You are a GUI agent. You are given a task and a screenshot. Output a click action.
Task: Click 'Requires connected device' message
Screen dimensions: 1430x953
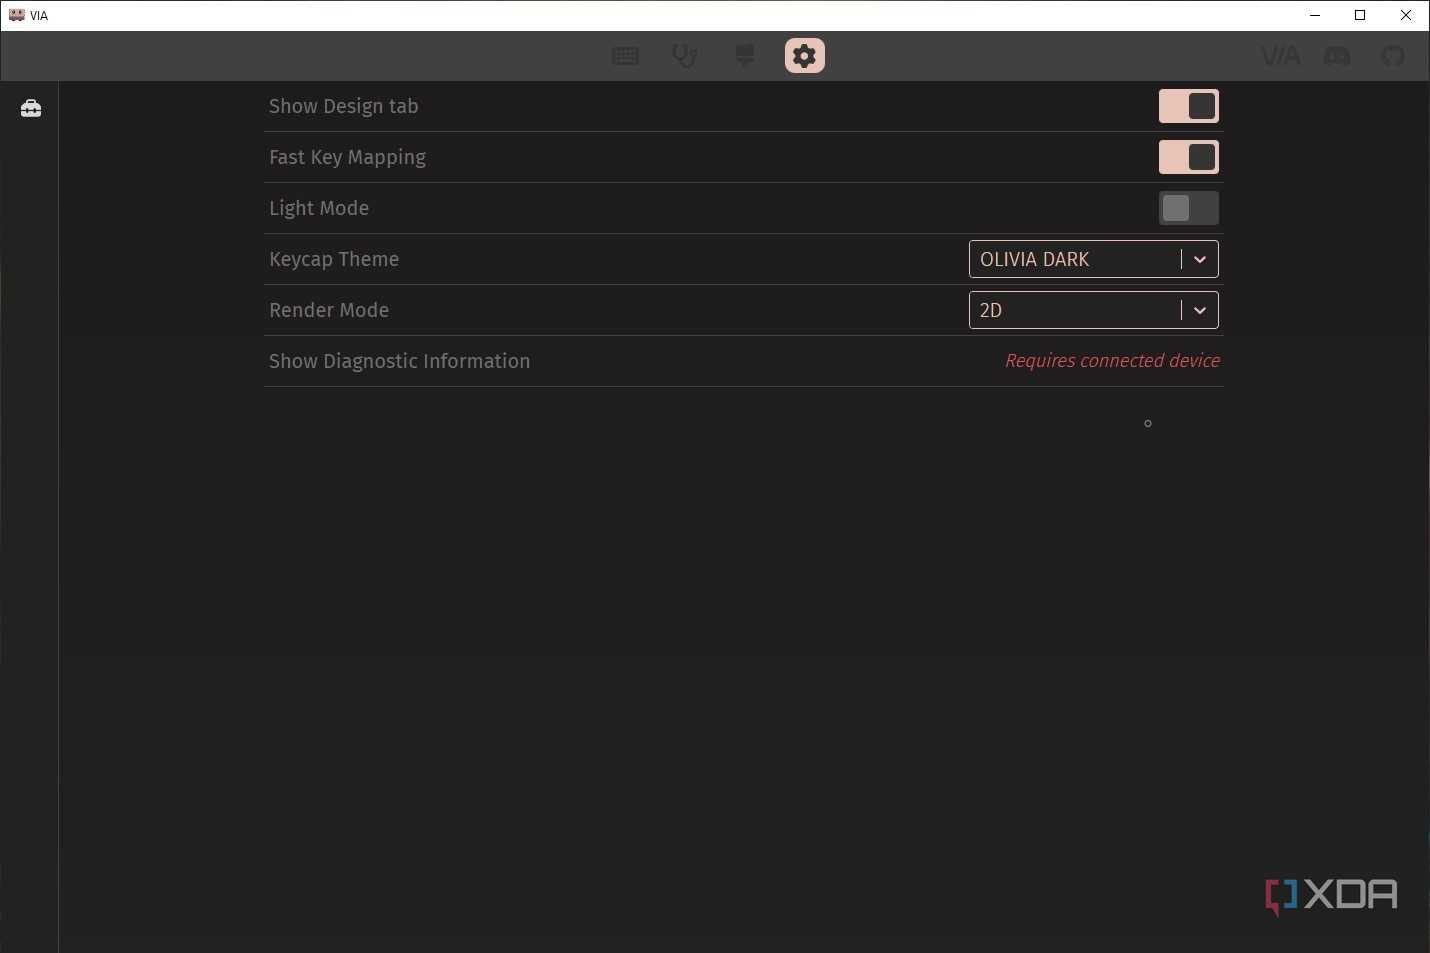click(1113, 361)
